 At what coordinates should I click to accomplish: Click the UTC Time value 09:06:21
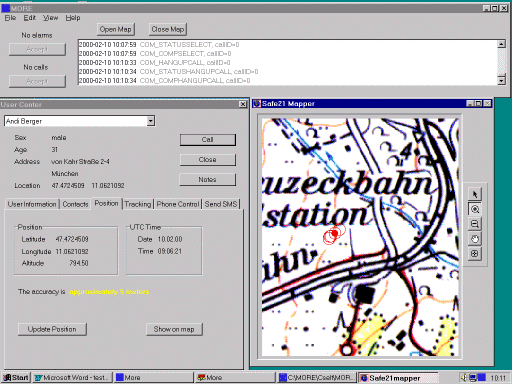coord(170,251)
